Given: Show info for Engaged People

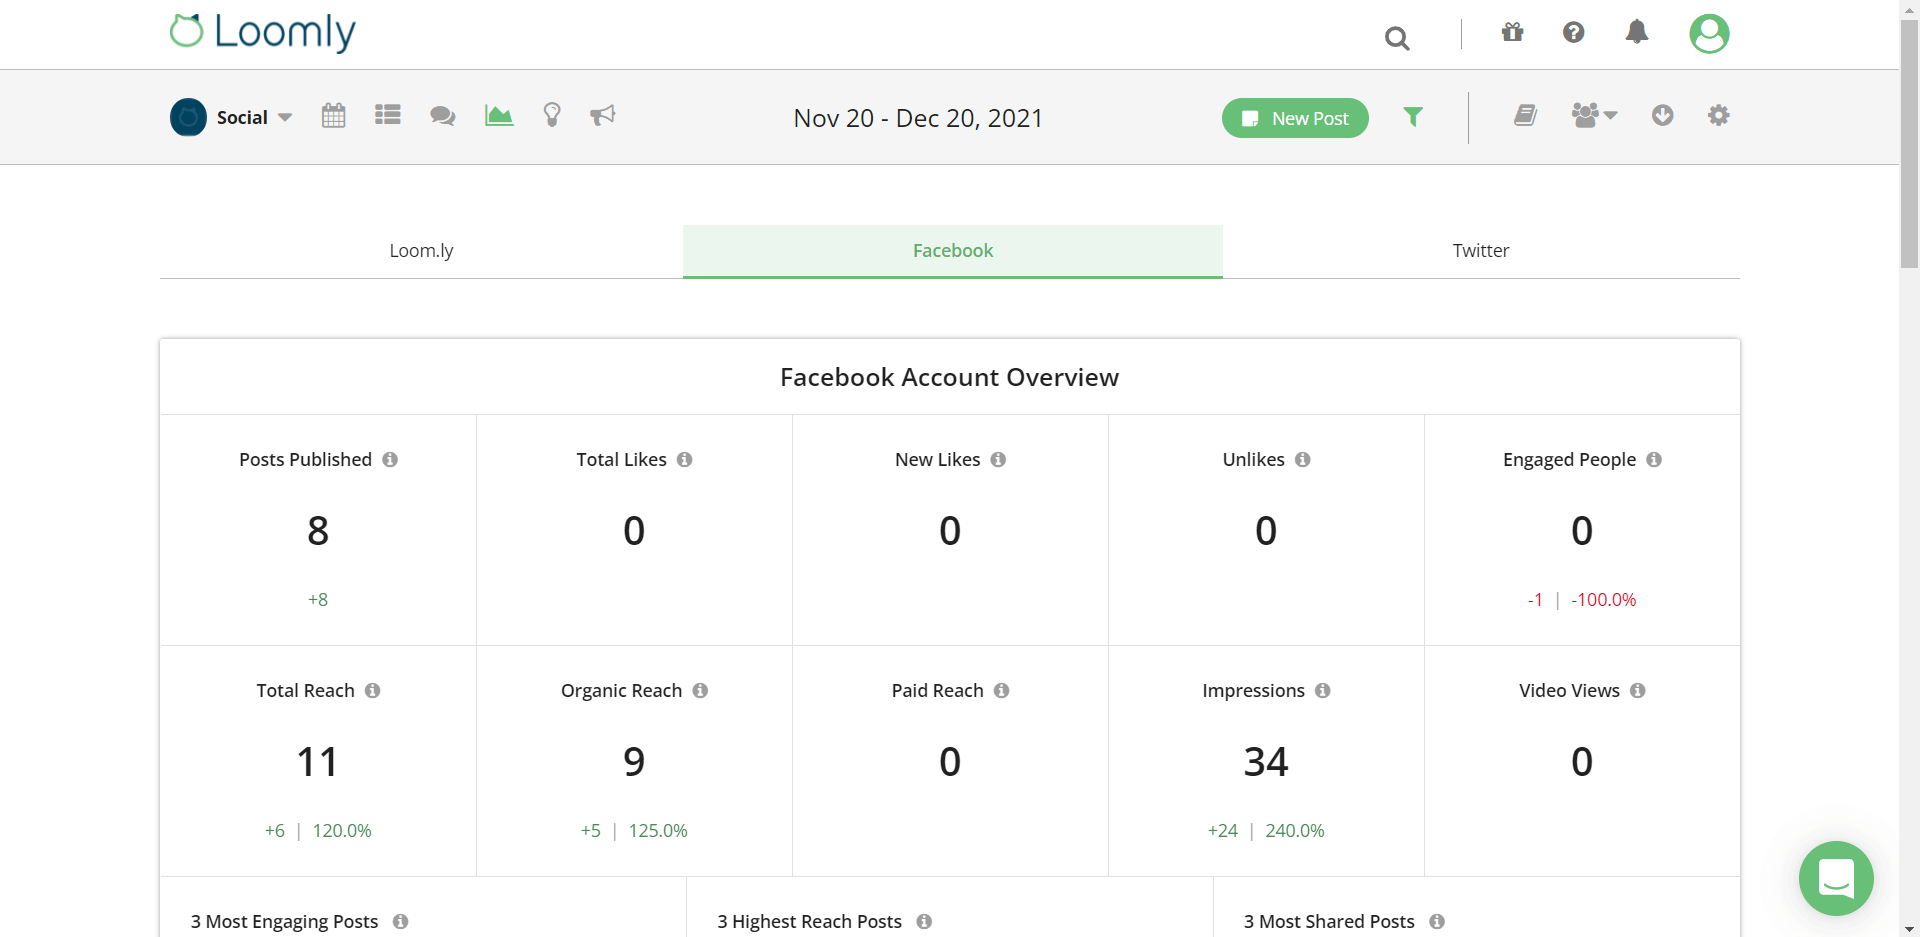Looking at the screenshot, I should [1654, 459].
